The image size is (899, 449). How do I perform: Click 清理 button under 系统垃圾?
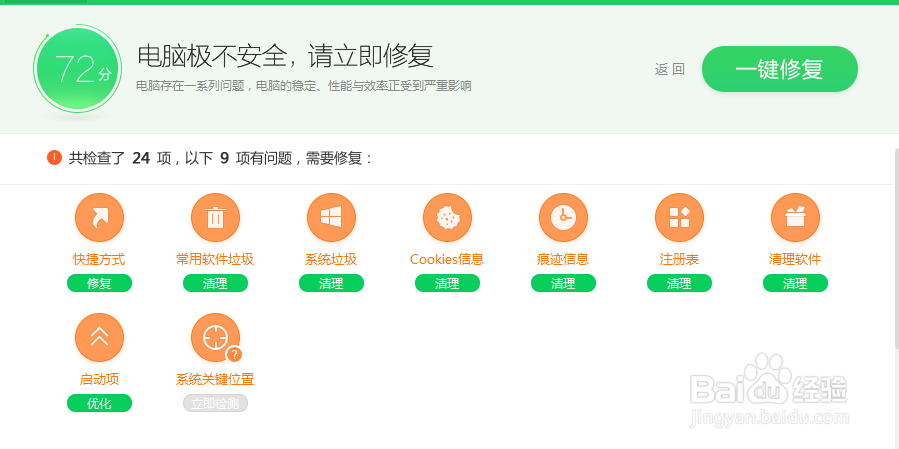coord(331,283)
